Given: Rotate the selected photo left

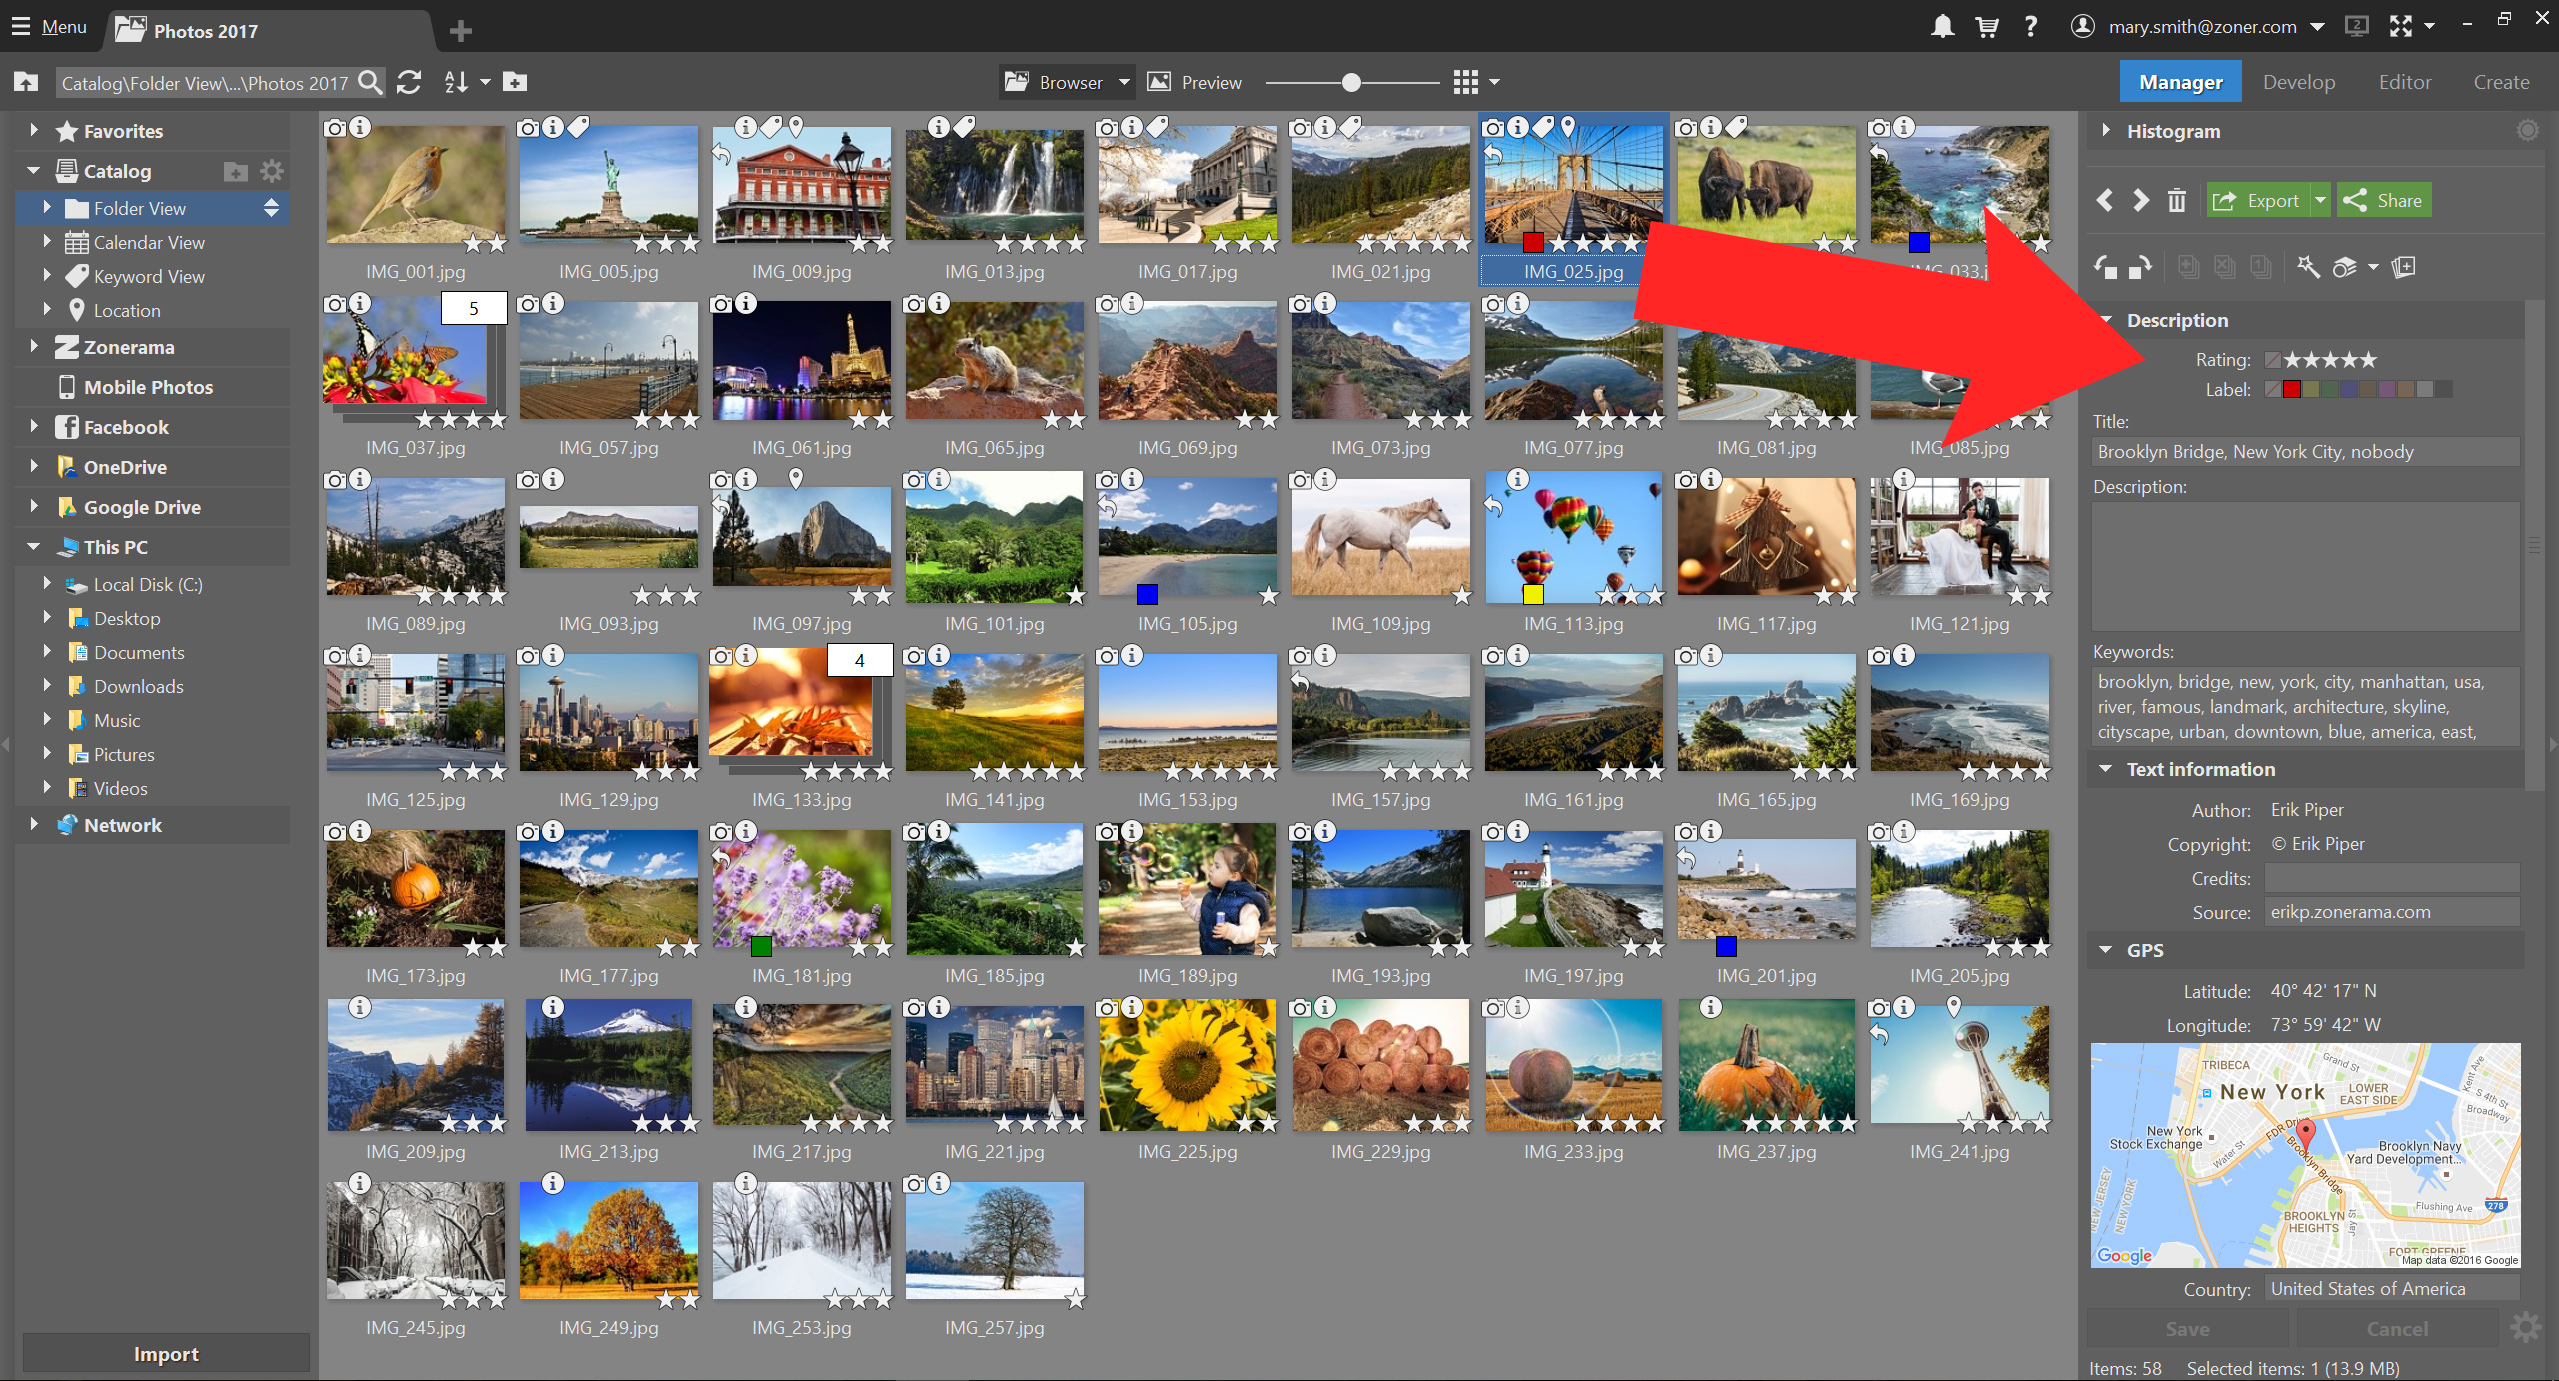Looking at the screenshot, I should coord(2105,267).
